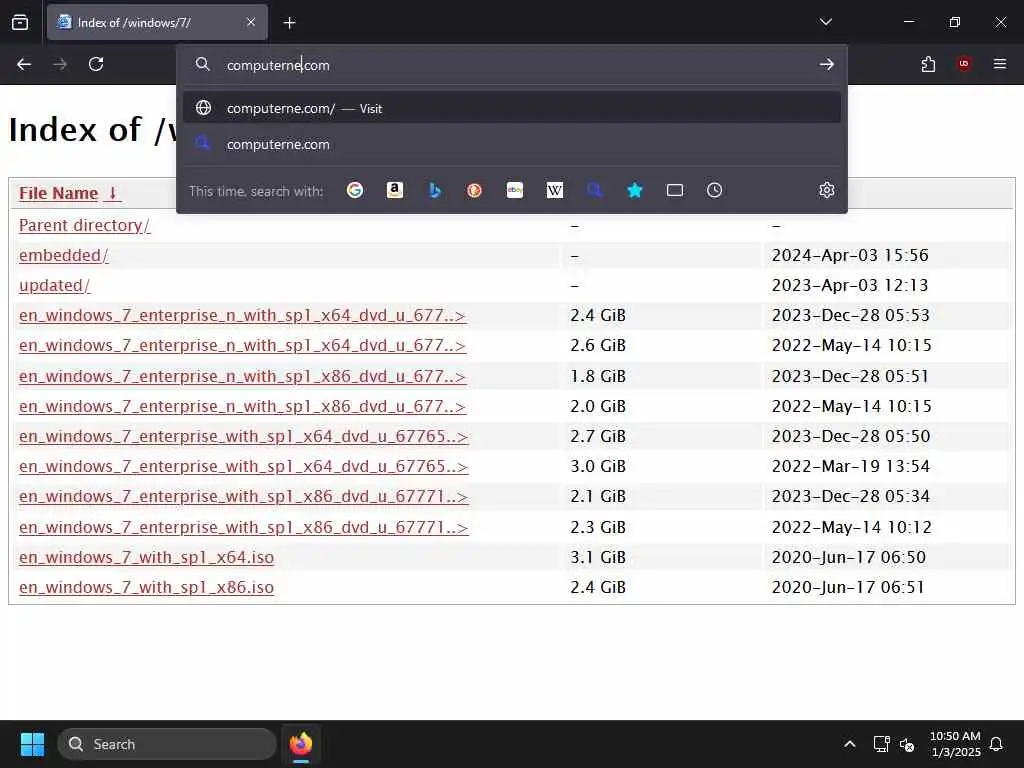Download enterprise_n x64 file sized 2.6 GiB
This screenshot has width=1024, height=768.
[242, 345]
